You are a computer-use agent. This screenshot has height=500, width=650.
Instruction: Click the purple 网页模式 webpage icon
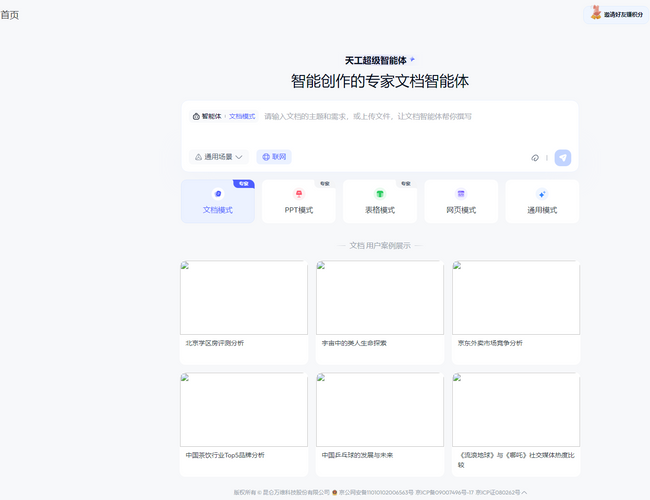(x=461, y=194)
